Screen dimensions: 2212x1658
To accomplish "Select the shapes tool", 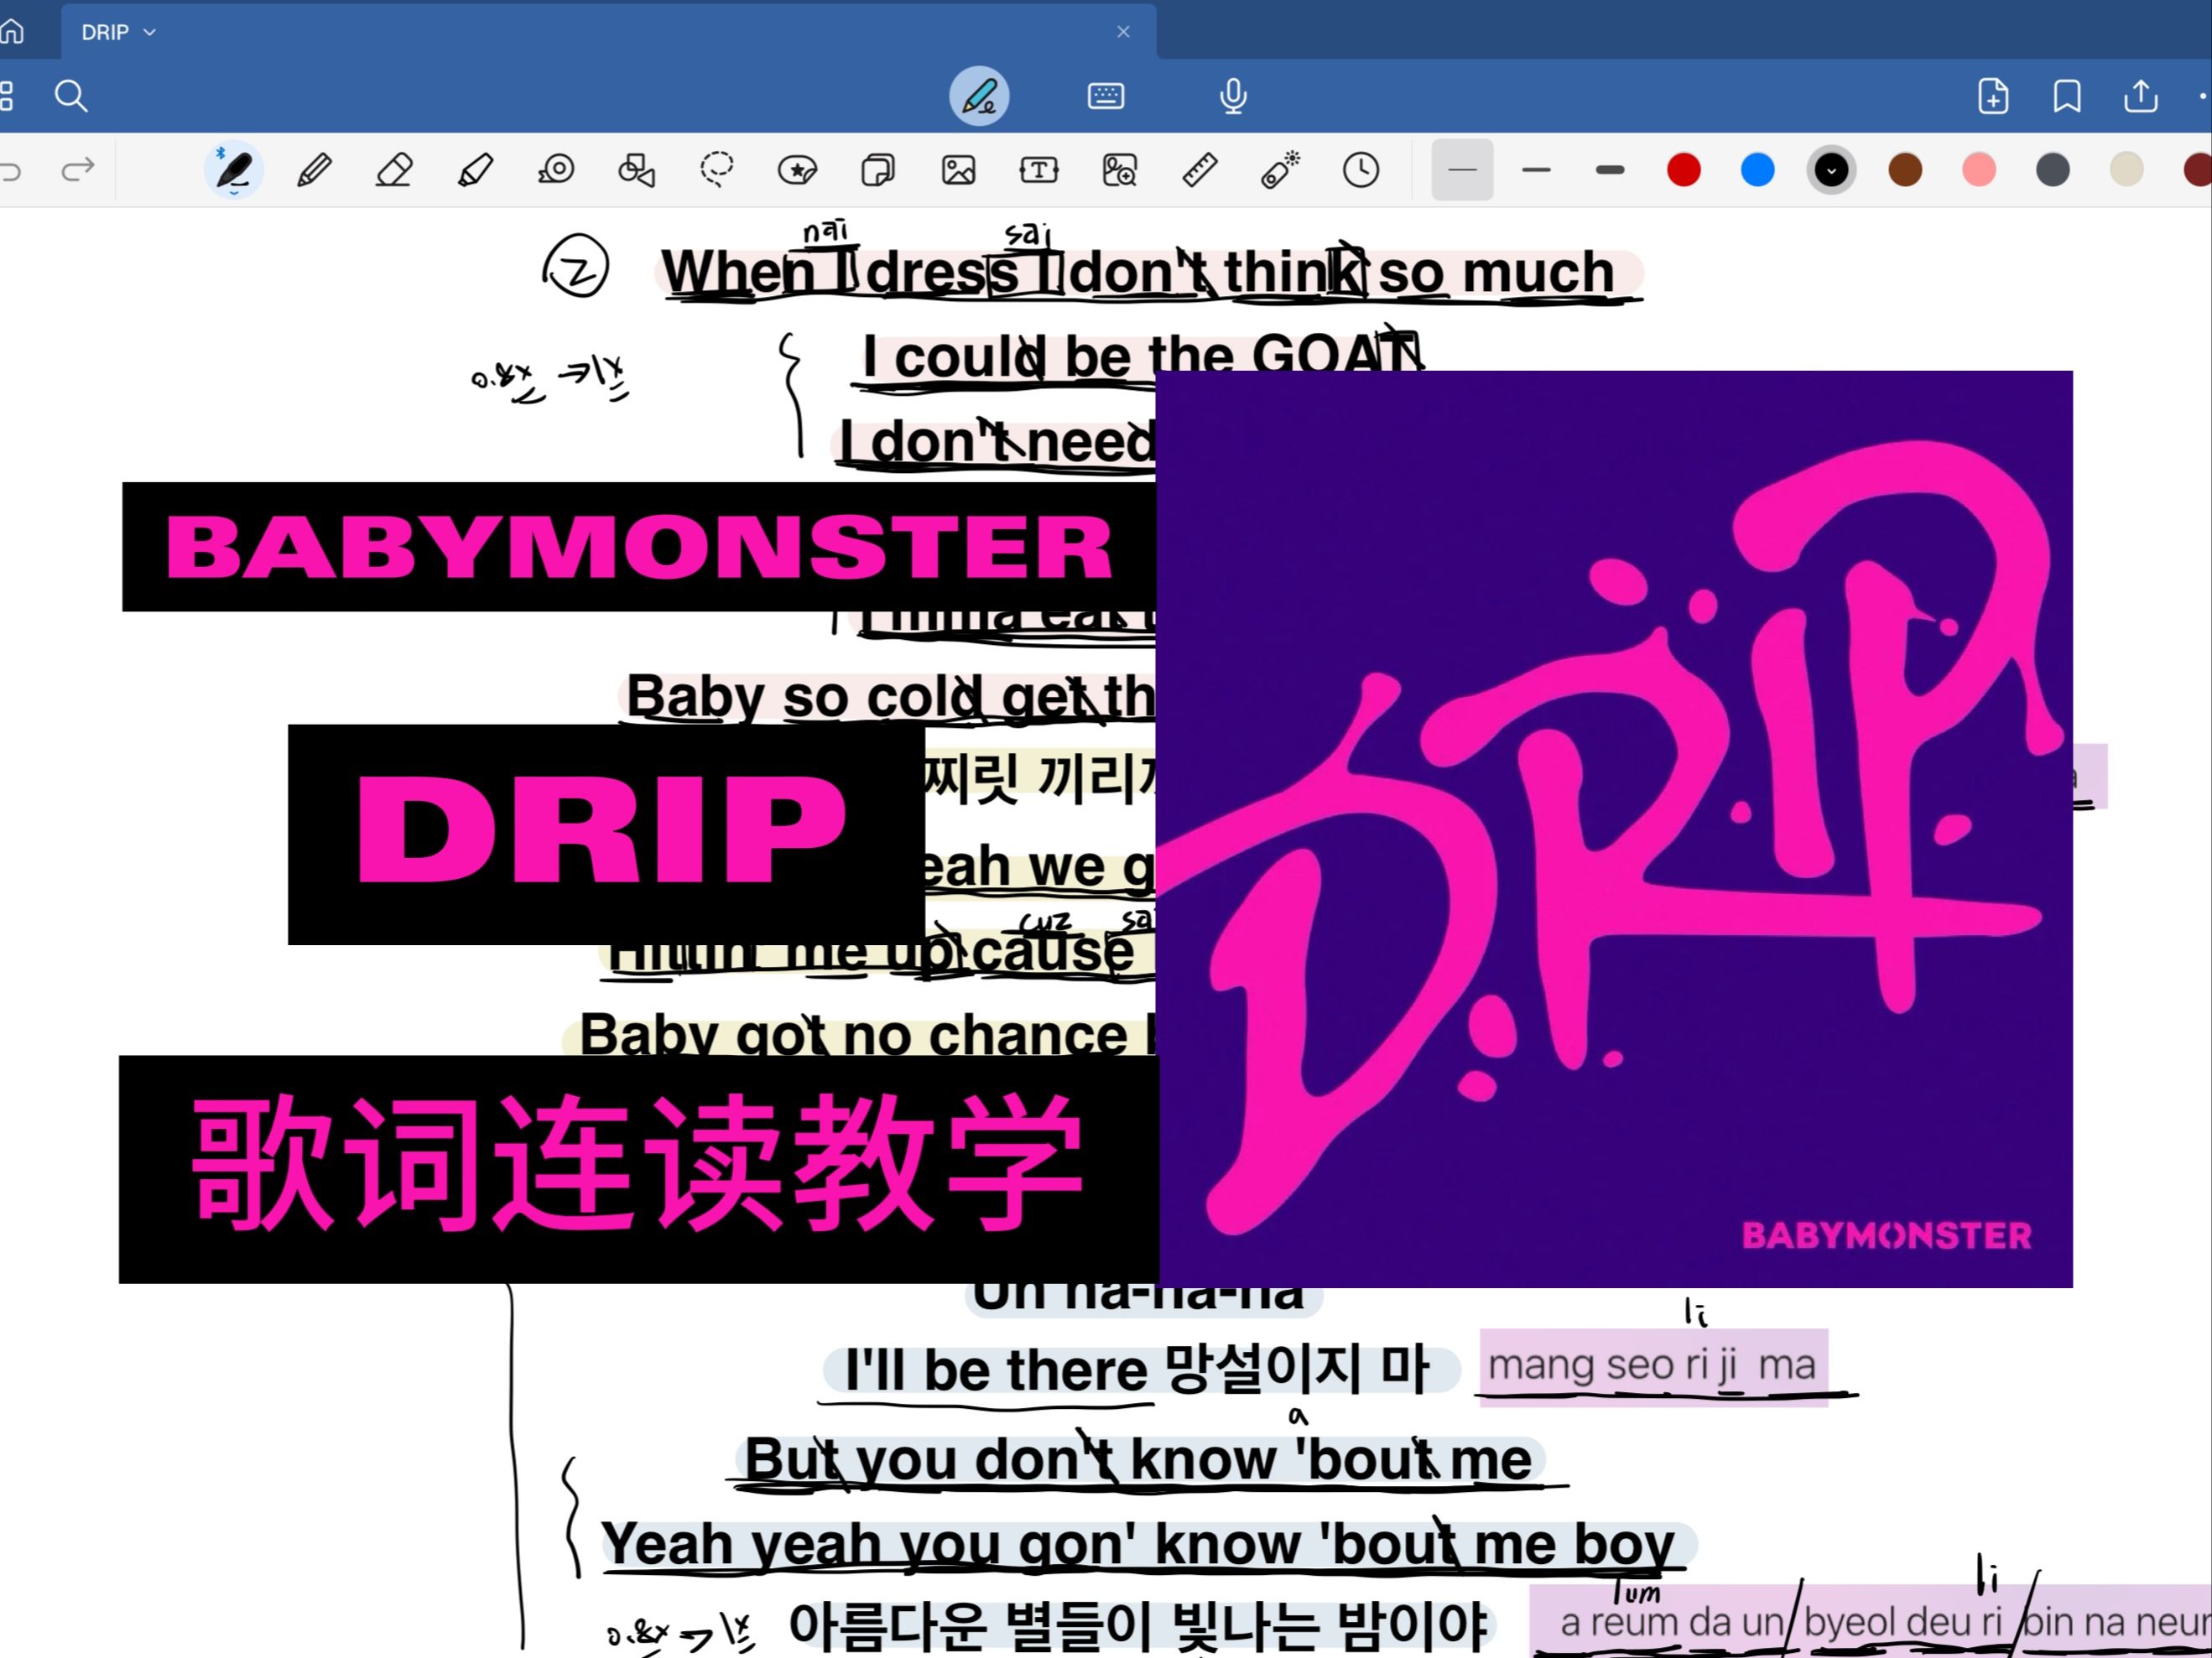I will tap(636, 169).
